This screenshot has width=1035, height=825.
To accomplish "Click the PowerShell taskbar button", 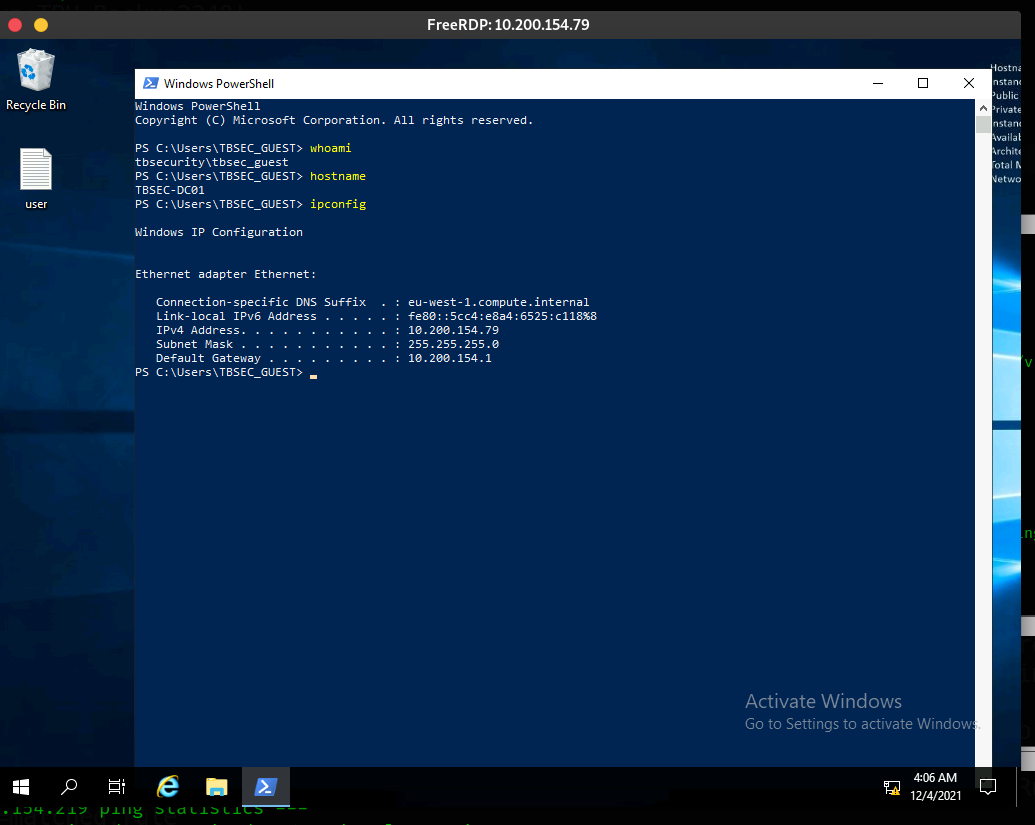I will point(265,786).
